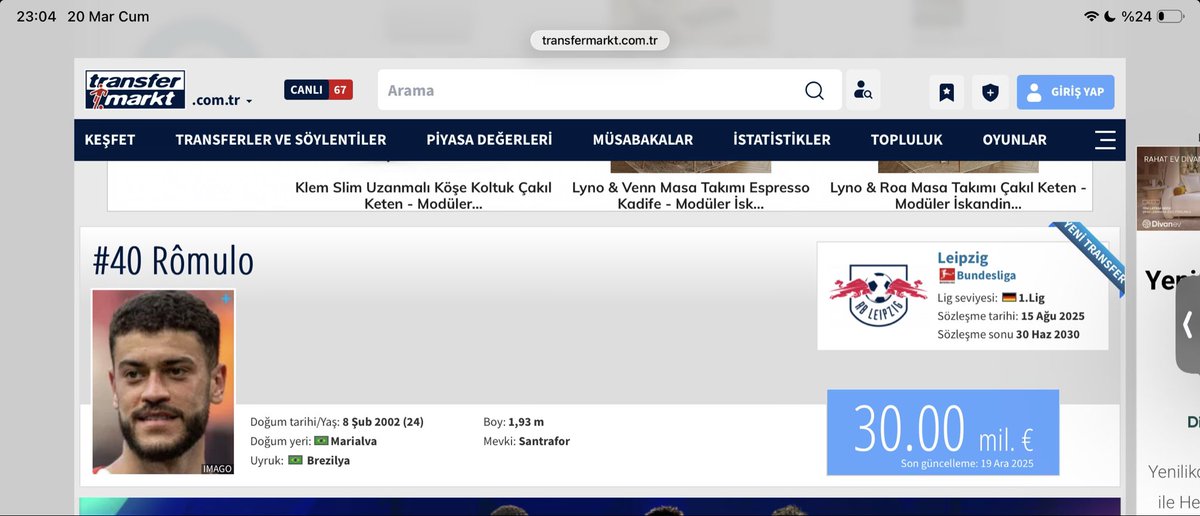Click the Santrafor position text
Screen dimensions: 1200x516
(x=544, y=441)
